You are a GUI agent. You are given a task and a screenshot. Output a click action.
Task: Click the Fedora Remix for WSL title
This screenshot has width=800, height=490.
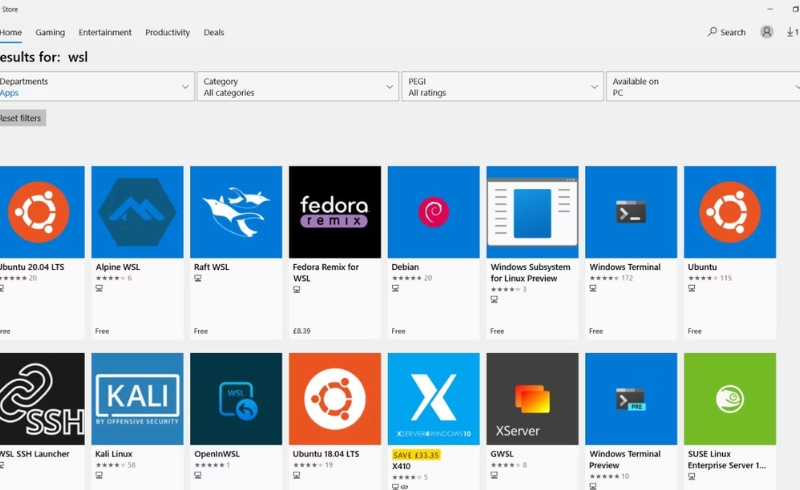pyautogui.click(x=326, y=273)
